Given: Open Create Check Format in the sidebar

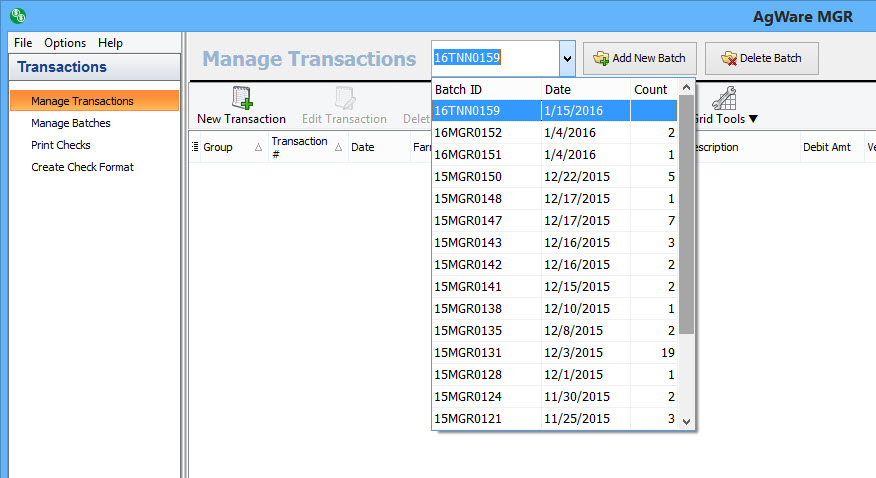Looking at the screenshot, I should tap(82, 167).
